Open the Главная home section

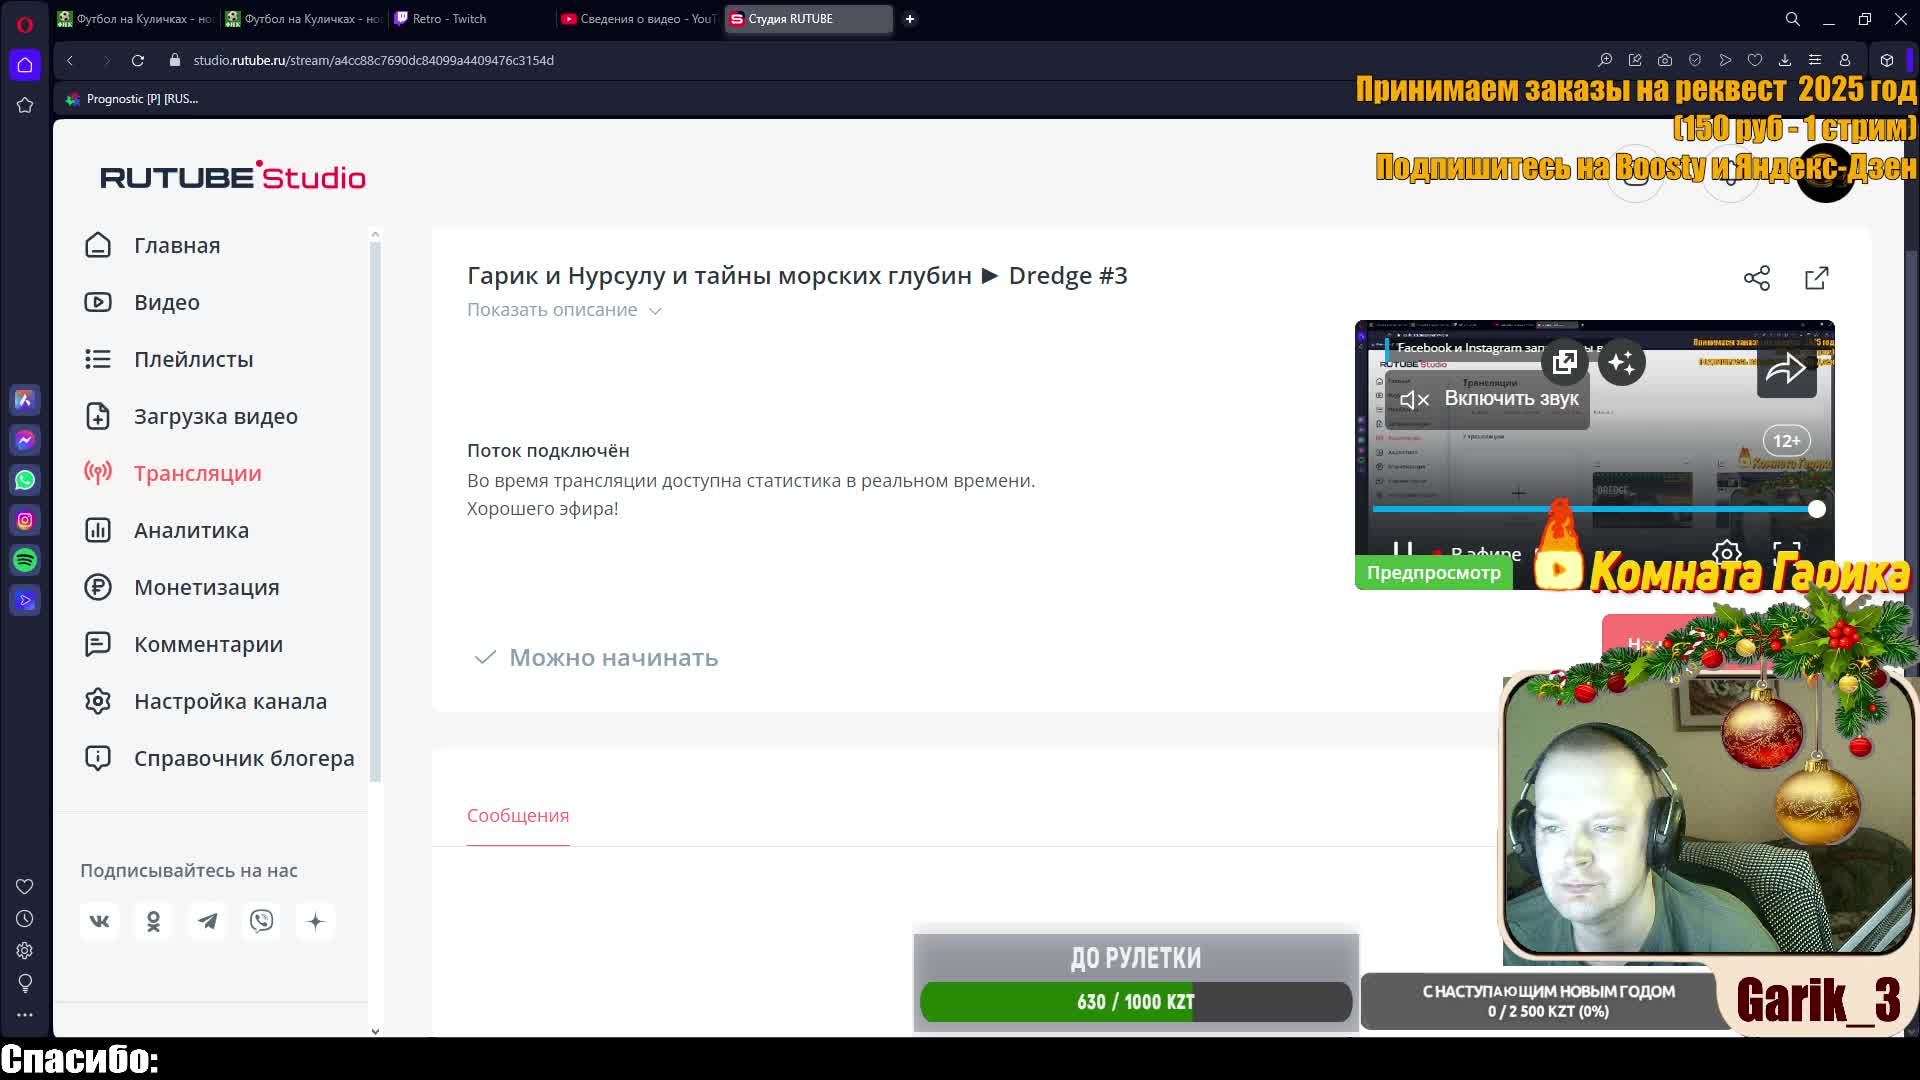177,245
